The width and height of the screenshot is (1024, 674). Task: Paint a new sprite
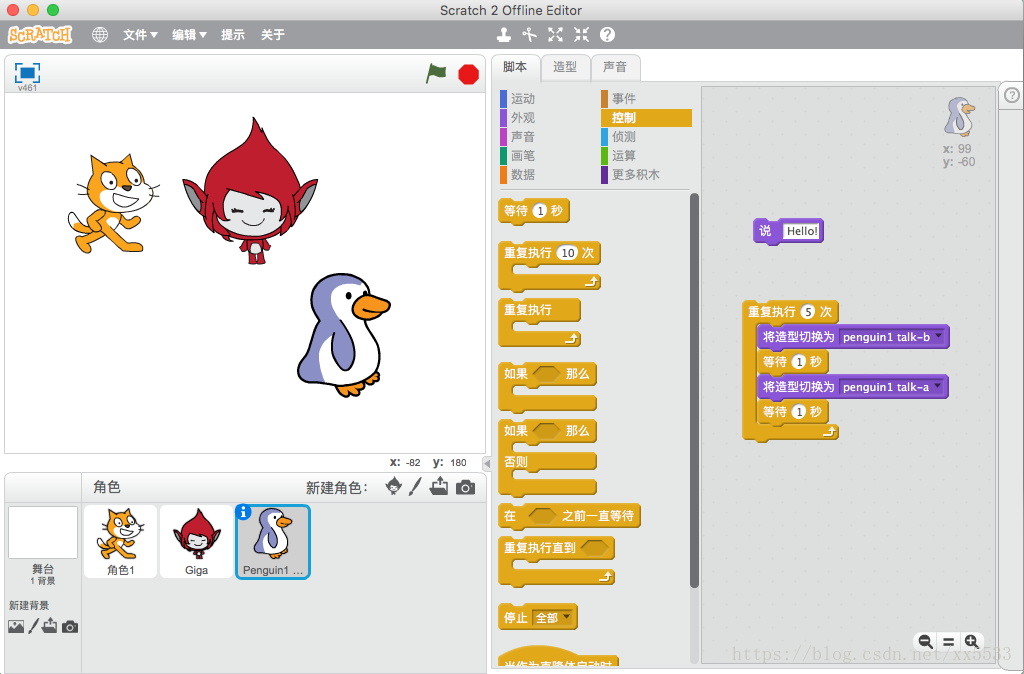(415, 487)
